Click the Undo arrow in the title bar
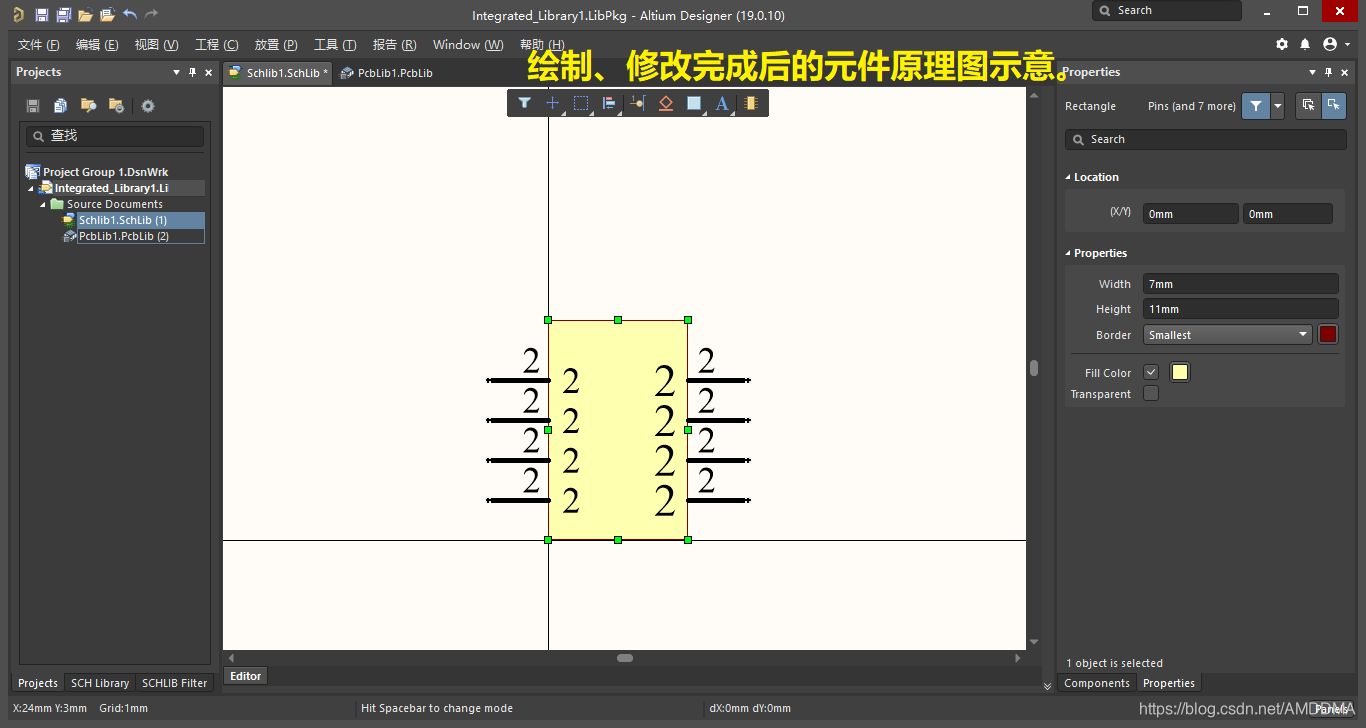The image size is (1366, 728). 130,15
